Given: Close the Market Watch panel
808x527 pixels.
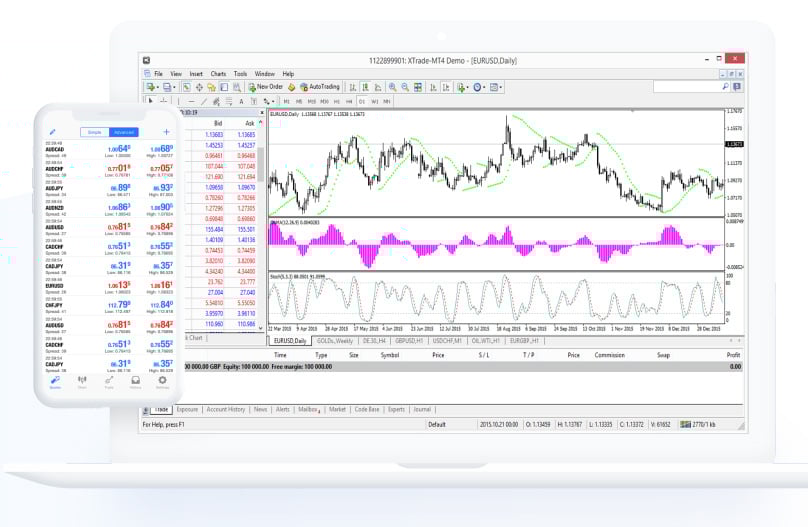Looking at the screenshot, I should pyautogui.click(x=262, y=113).
